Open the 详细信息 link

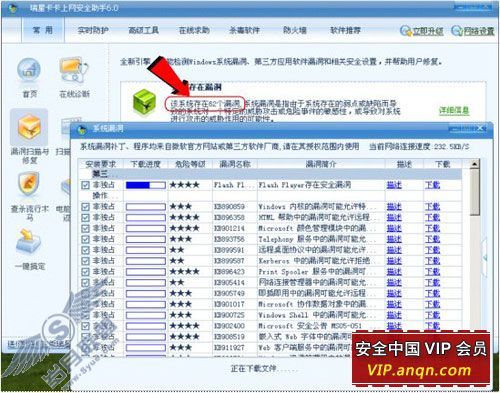[x=454, y=110]
